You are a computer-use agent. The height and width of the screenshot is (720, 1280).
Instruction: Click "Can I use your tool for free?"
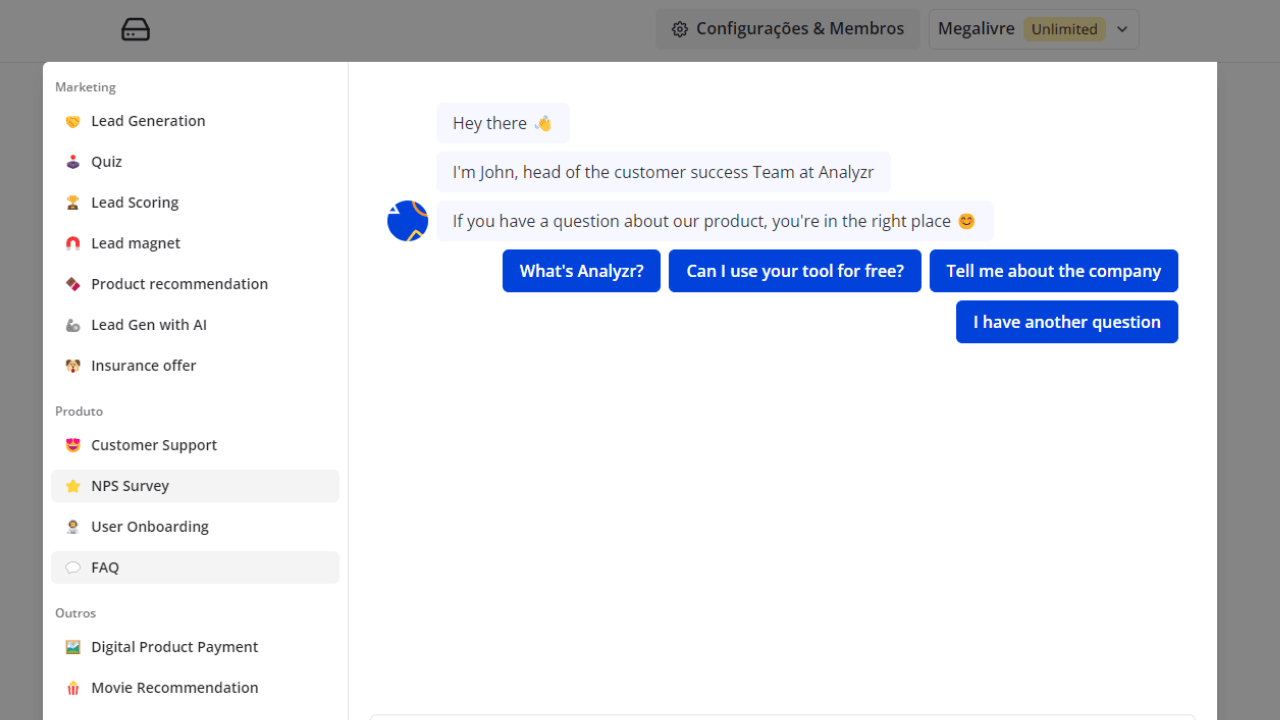point(795,271)
